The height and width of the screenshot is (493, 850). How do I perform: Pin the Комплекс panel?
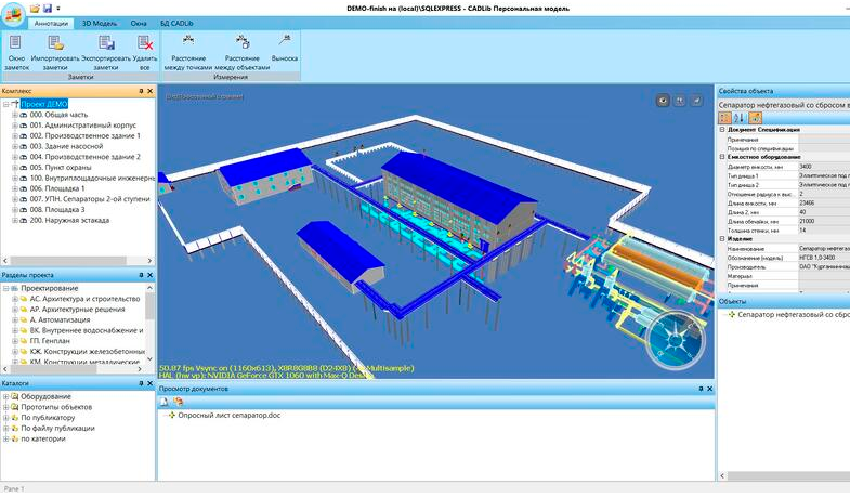coord(142,92)
